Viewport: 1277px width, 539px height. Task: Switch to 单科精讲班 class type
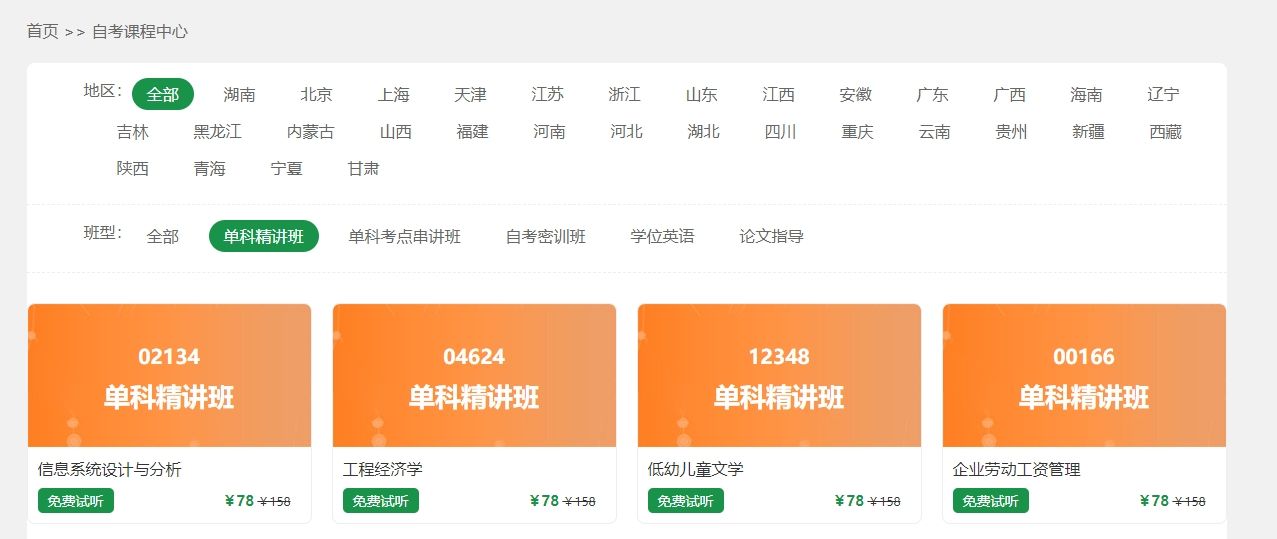pos(264,236)
